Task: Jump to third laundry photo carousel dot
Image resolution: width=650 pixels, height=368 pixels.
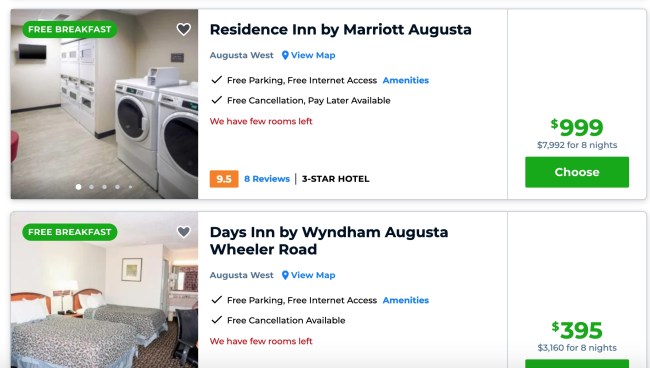Action: click(104, 187)
